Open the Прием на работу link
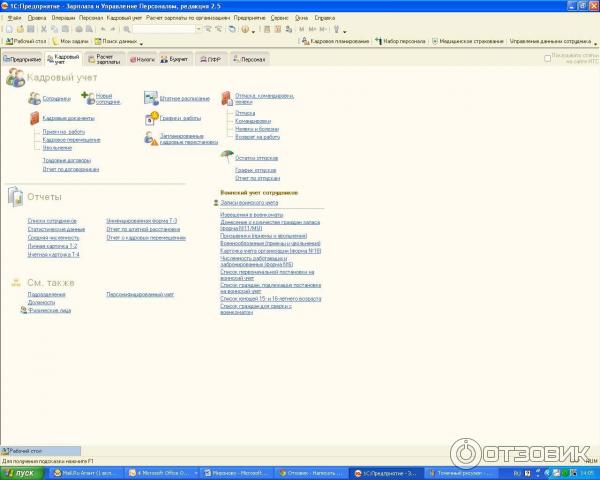 pyautogui.click(x=64, y=132)
